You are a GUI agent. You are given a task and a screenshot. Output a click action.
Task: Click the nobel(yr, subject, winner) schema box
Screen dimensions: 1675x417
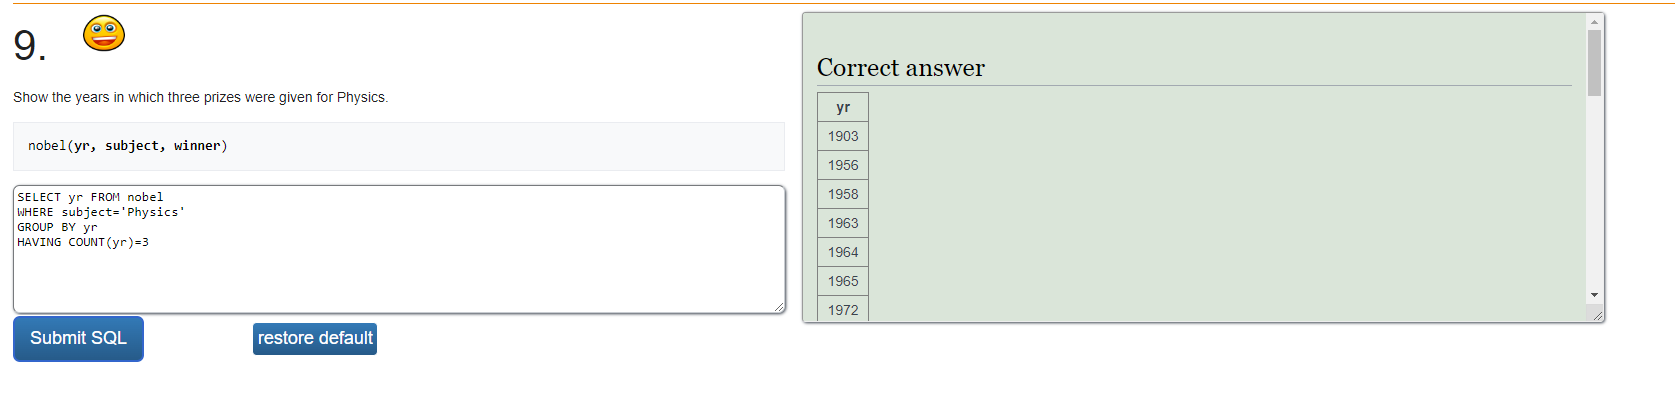click(399, 146)
